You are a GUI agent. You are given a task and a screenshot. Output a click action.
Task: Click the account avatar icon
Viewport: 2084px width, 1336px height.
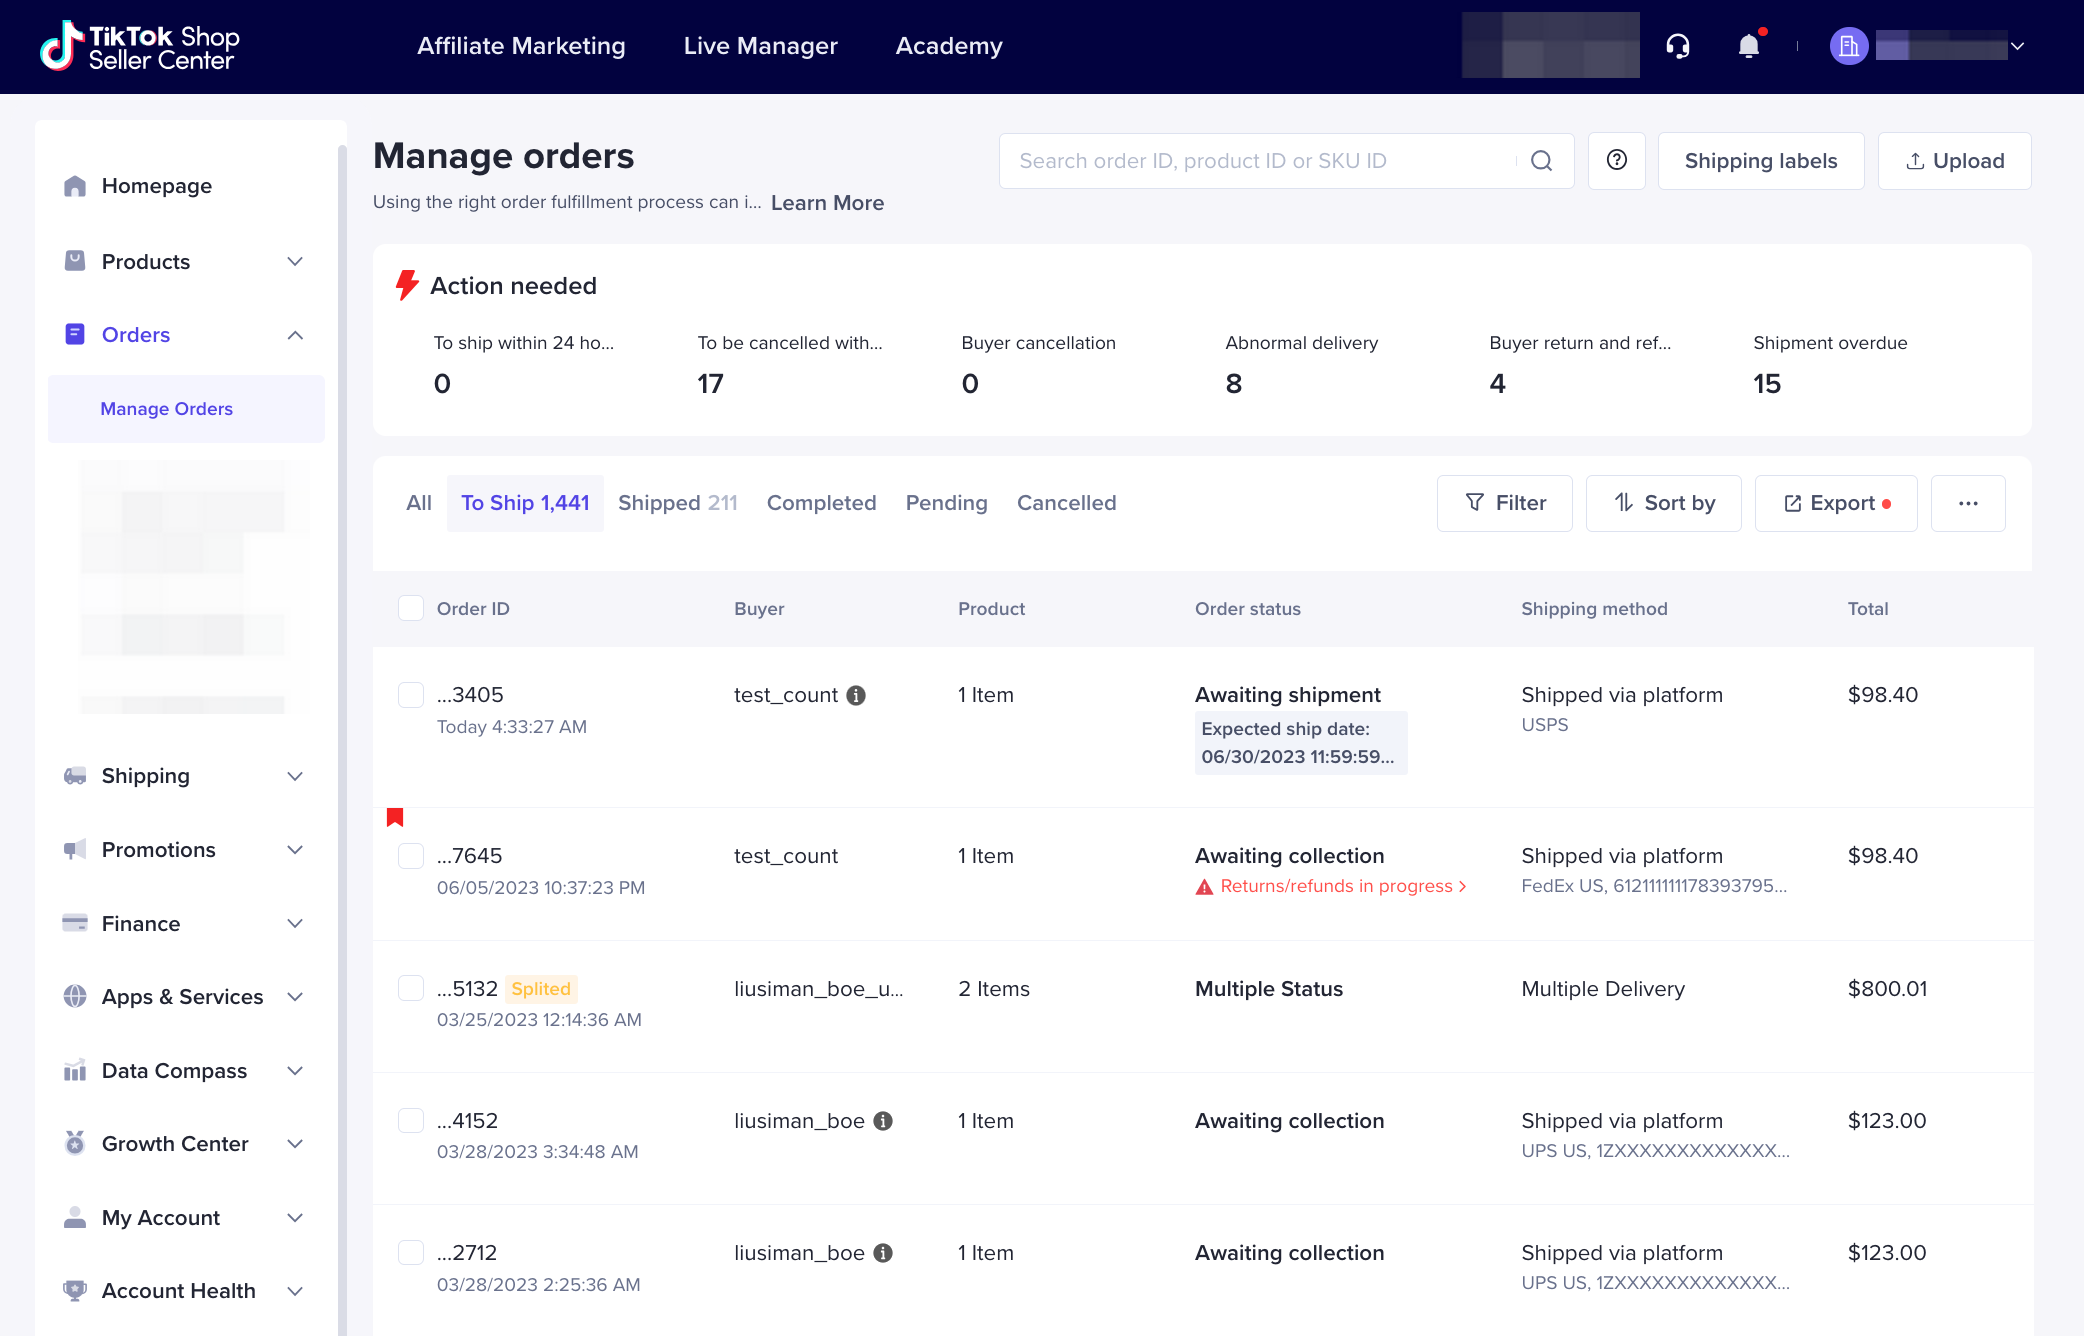(1849, 46)
